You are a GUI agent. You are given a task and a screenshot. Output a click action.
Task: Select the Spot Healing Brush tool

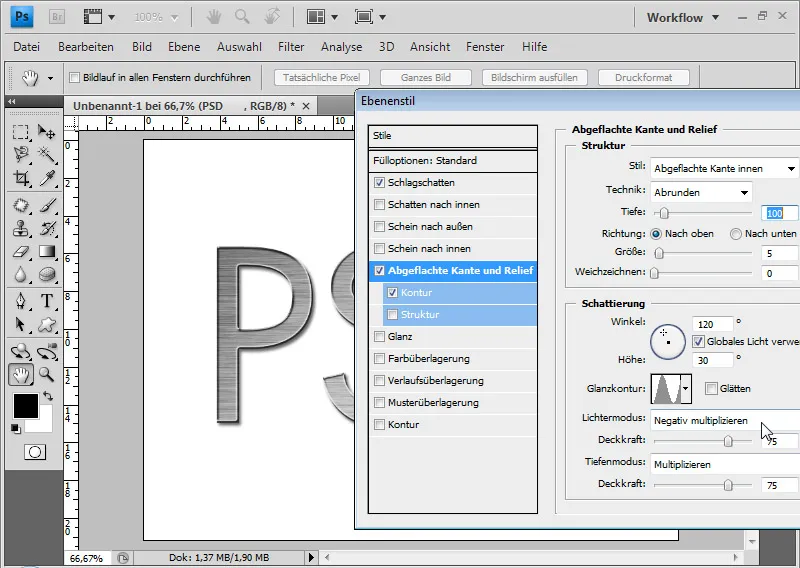[x=21, y=205]
